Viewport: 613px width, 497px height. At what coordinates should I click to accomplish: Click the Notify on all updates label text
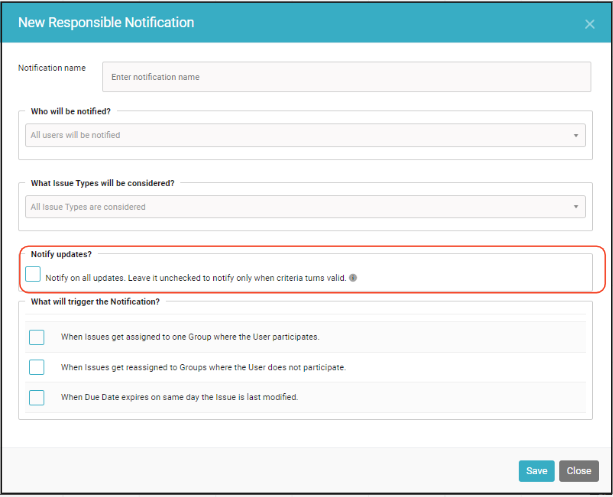[x=196, y=278]
